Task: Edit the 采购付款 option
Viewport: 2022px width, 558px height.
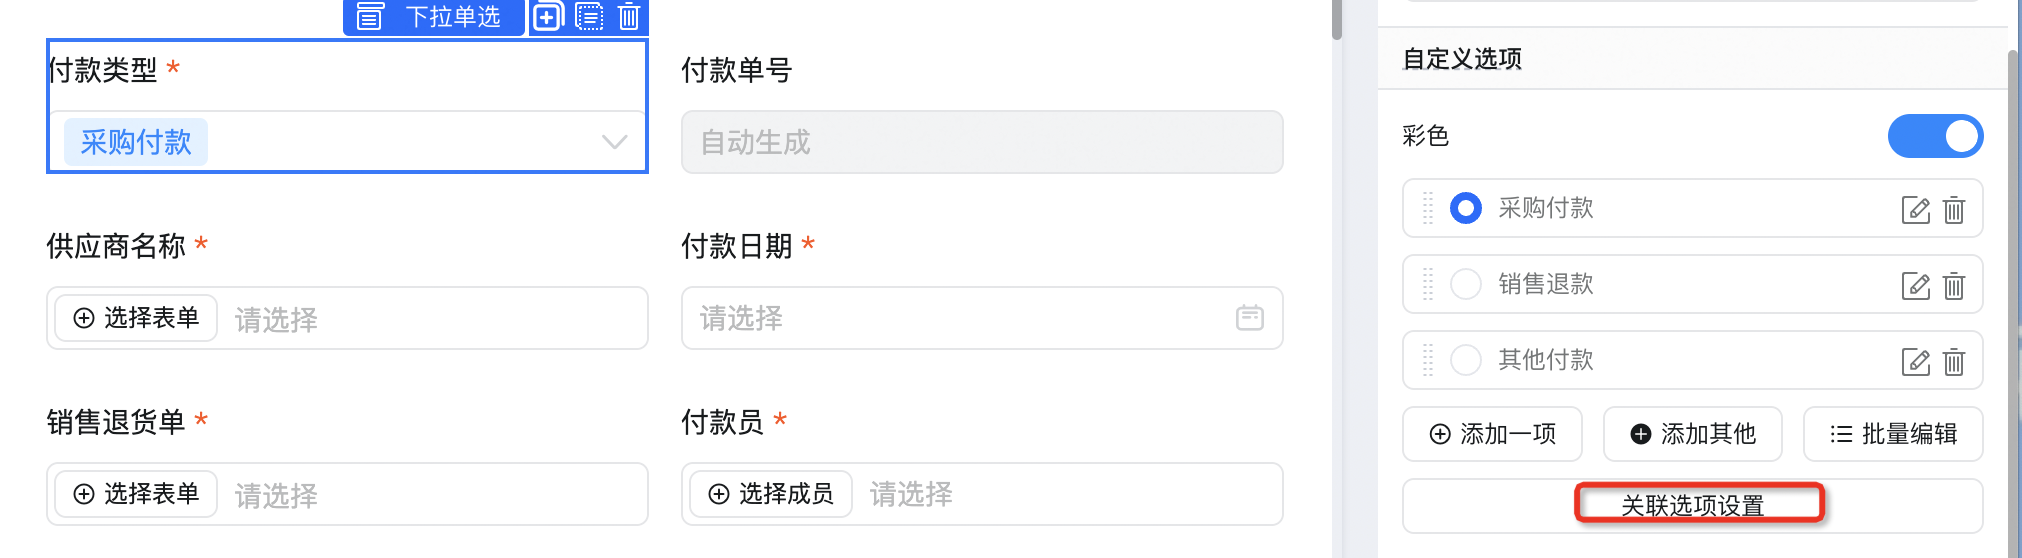Action: coord(1915,209)
